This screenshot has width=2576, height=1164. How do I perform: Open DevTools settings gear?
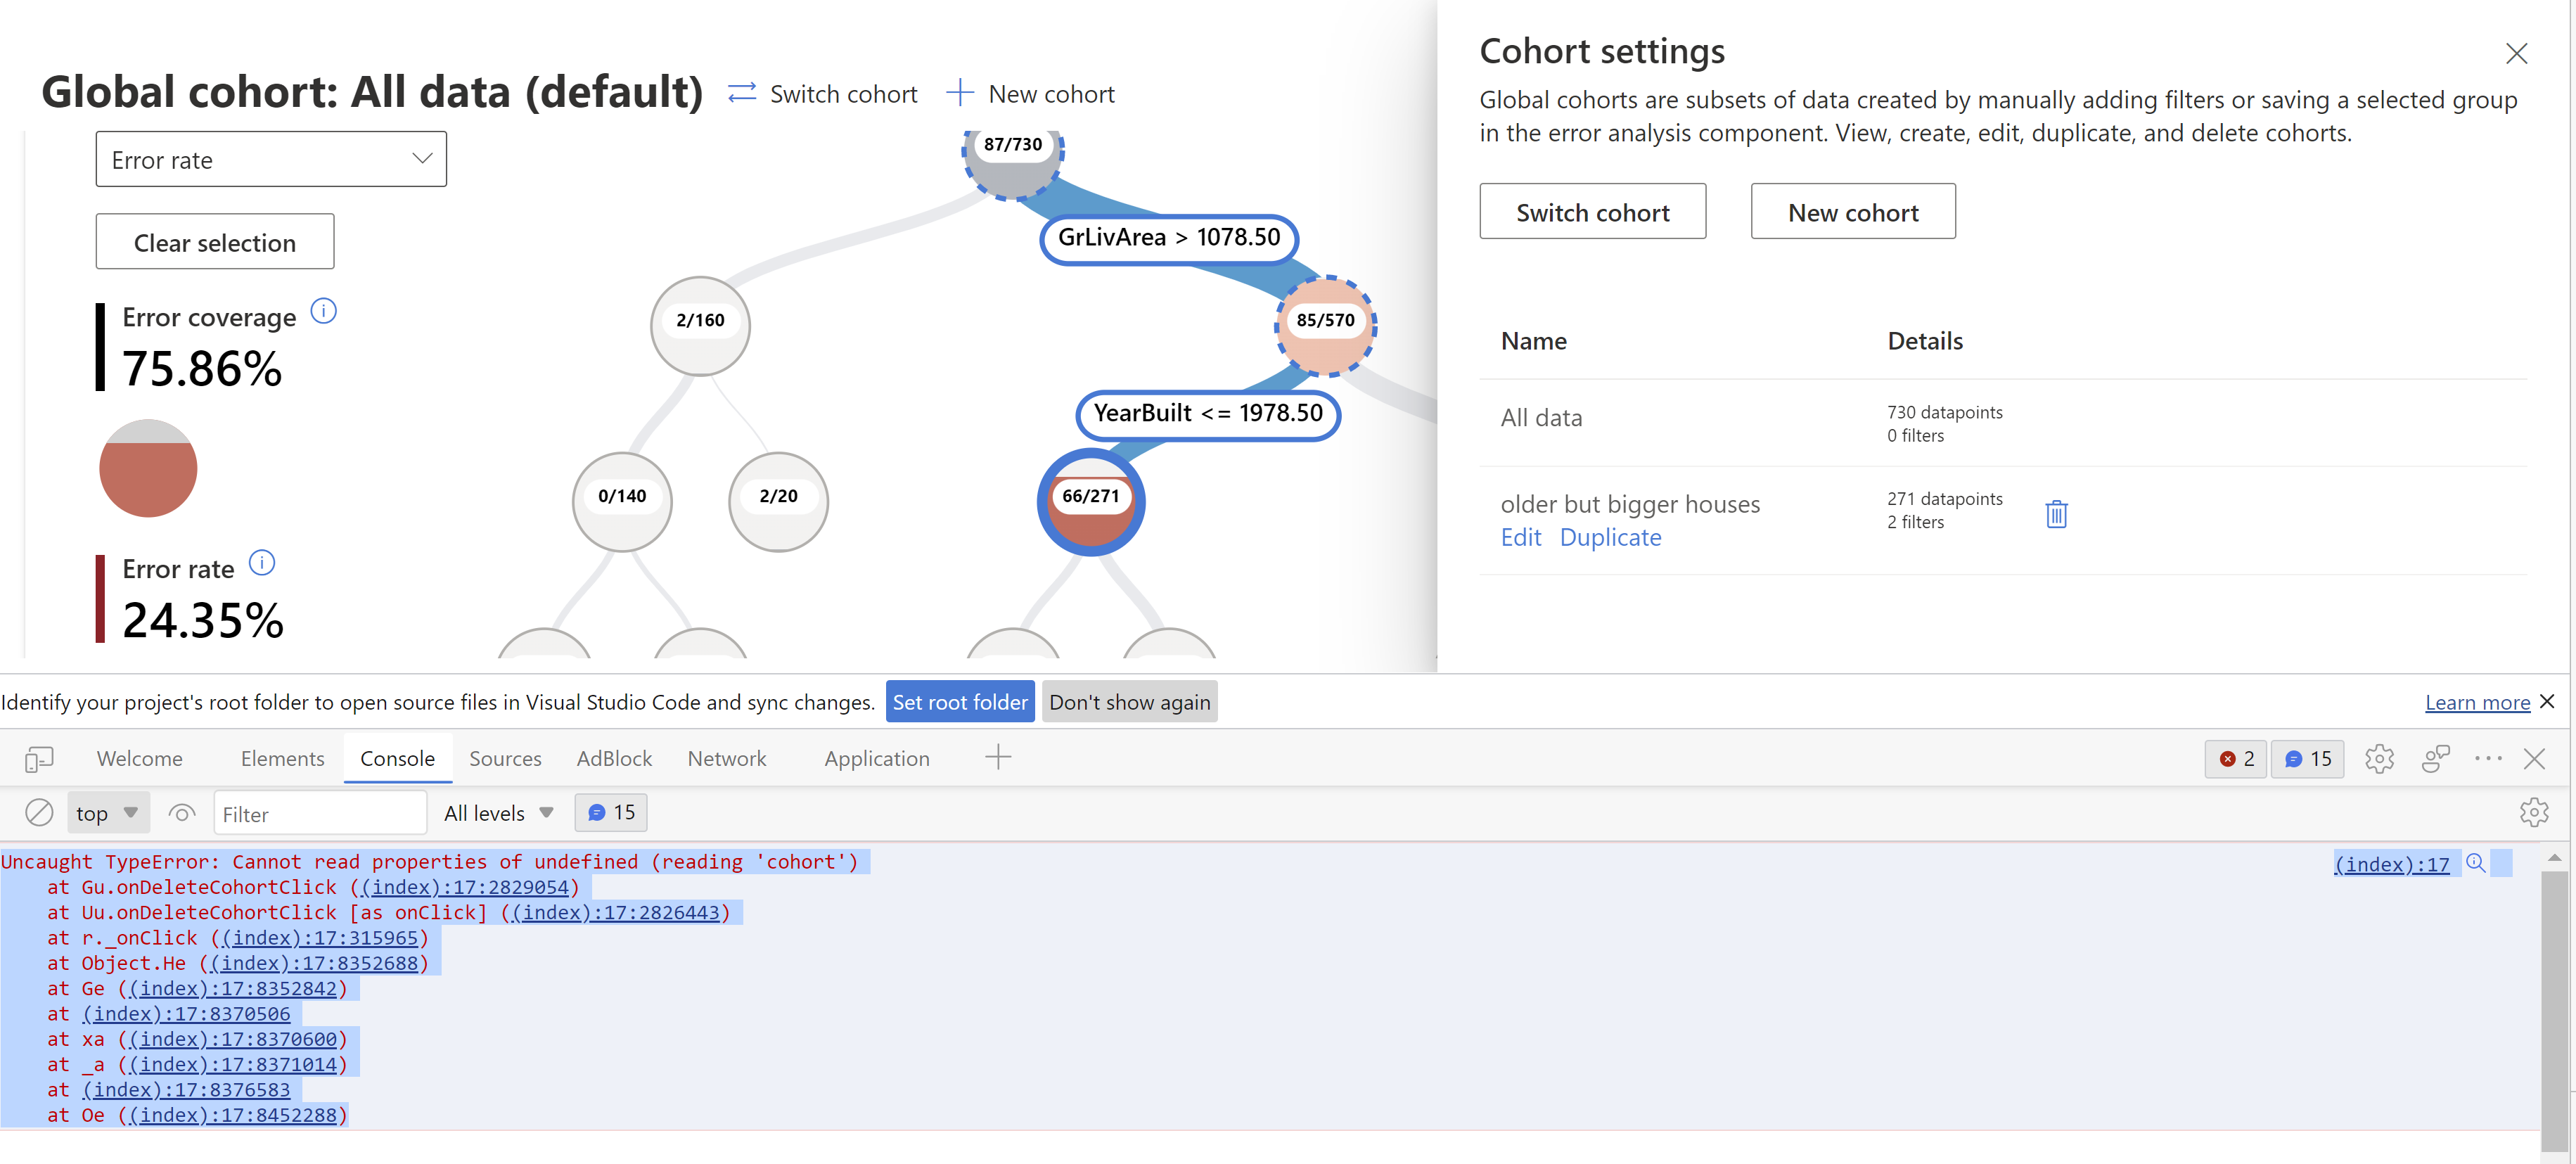(2379, 758)
